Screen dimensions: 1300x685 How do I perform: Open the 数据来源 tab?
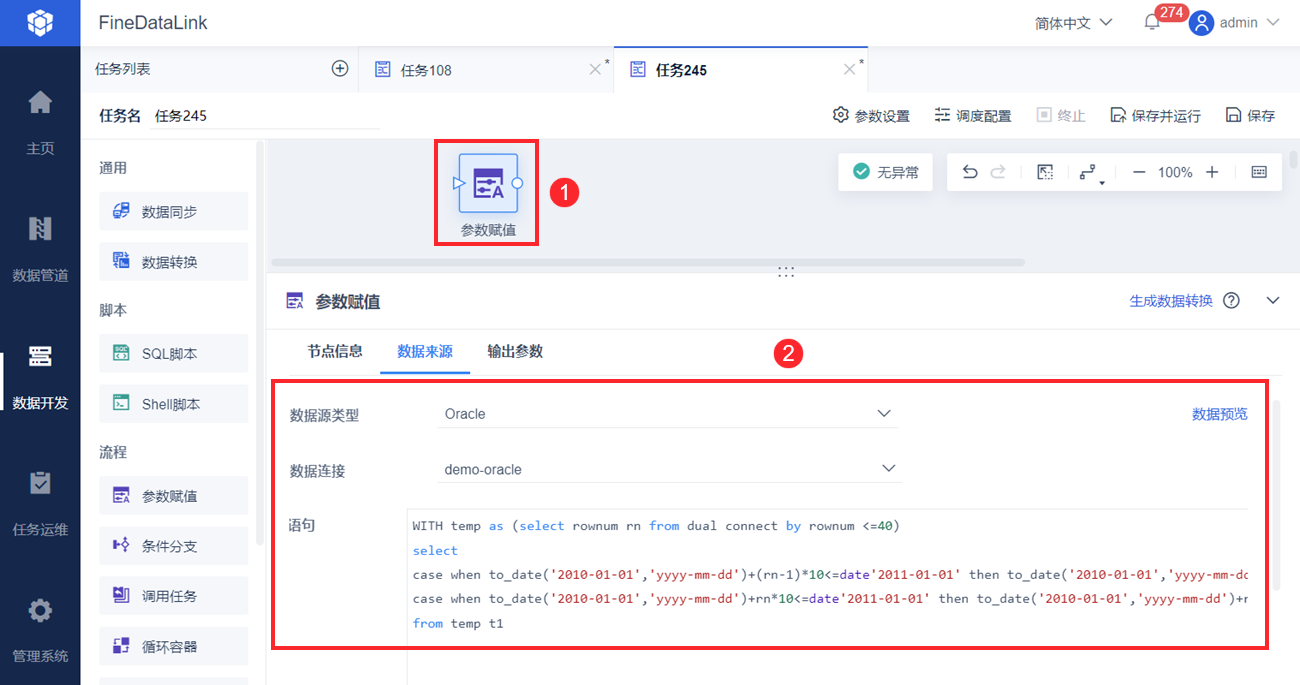[425, 351]
